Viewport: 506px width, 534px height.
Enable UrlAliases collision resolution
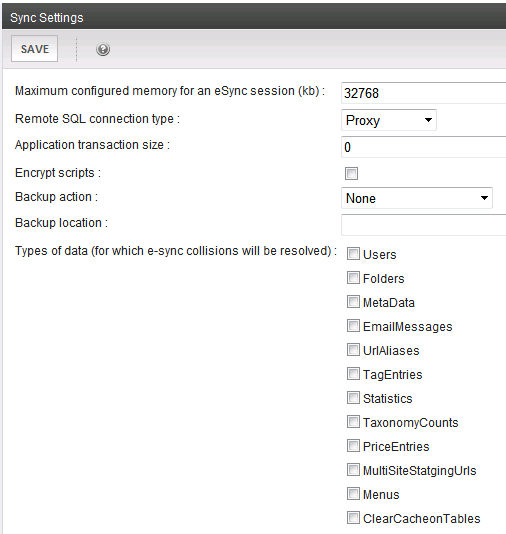[x=353, y=350]
